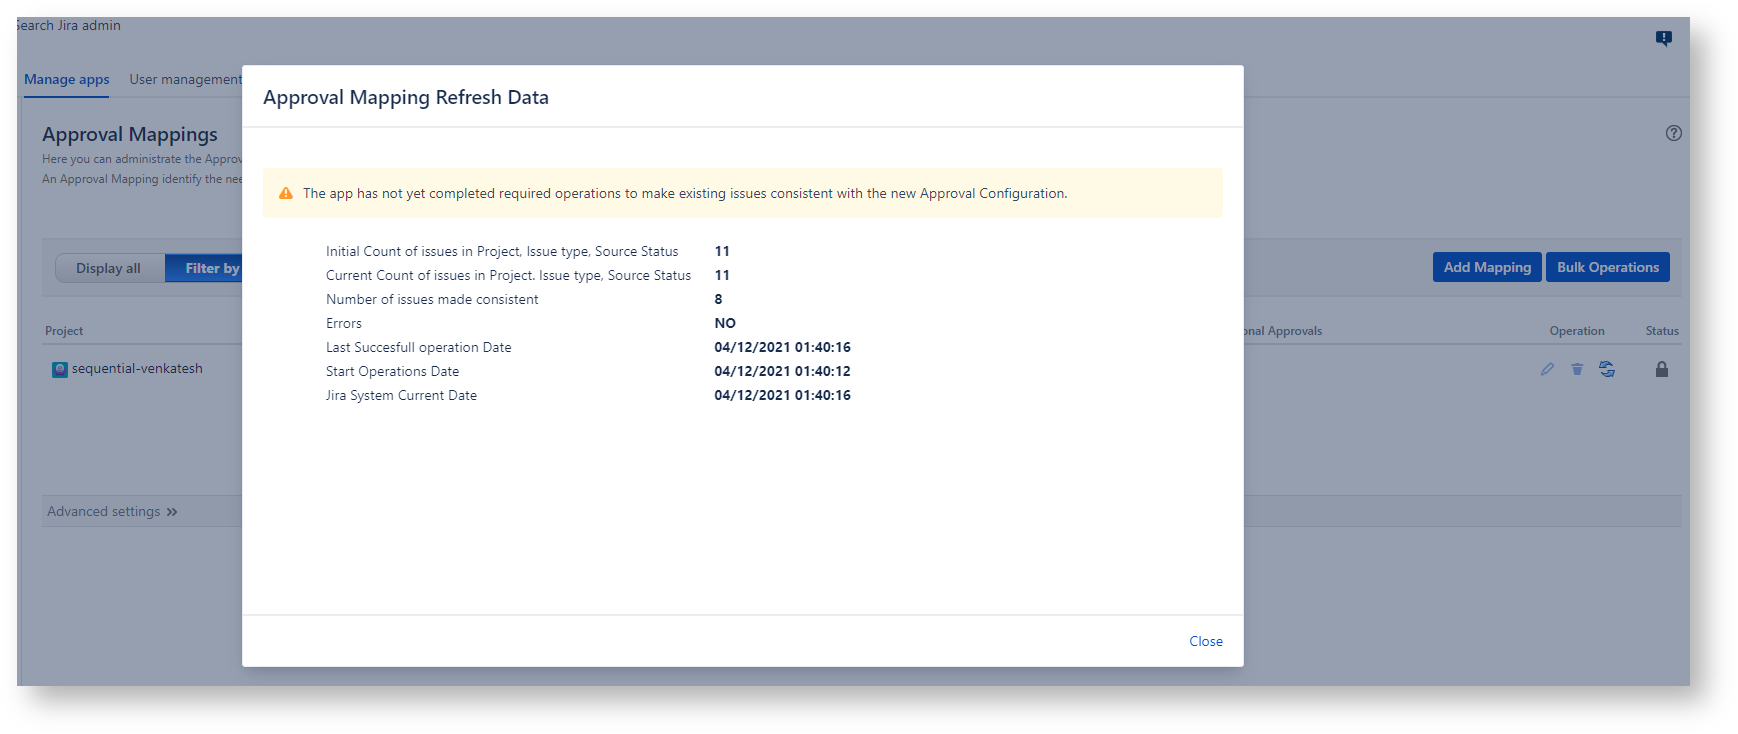This screenshot has height=734, width=1738.
Task: Click the Project column header
Action: pyautogui.click(x=64, y=331)
